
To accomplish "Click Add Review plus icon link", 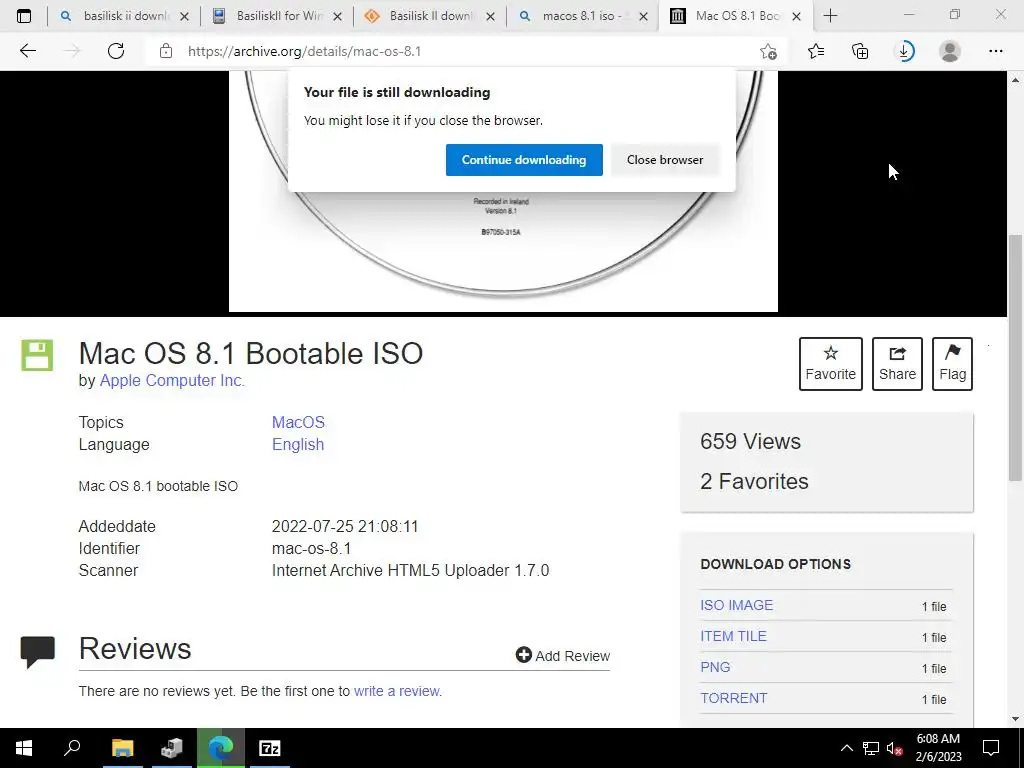I will [562, 655].
